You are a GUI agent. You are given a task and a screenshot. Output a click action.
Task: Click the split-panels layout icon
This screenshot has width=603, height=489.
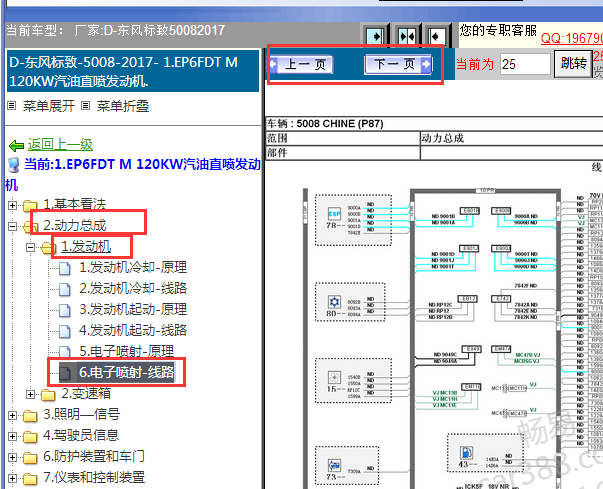click(x=407, y=37)
